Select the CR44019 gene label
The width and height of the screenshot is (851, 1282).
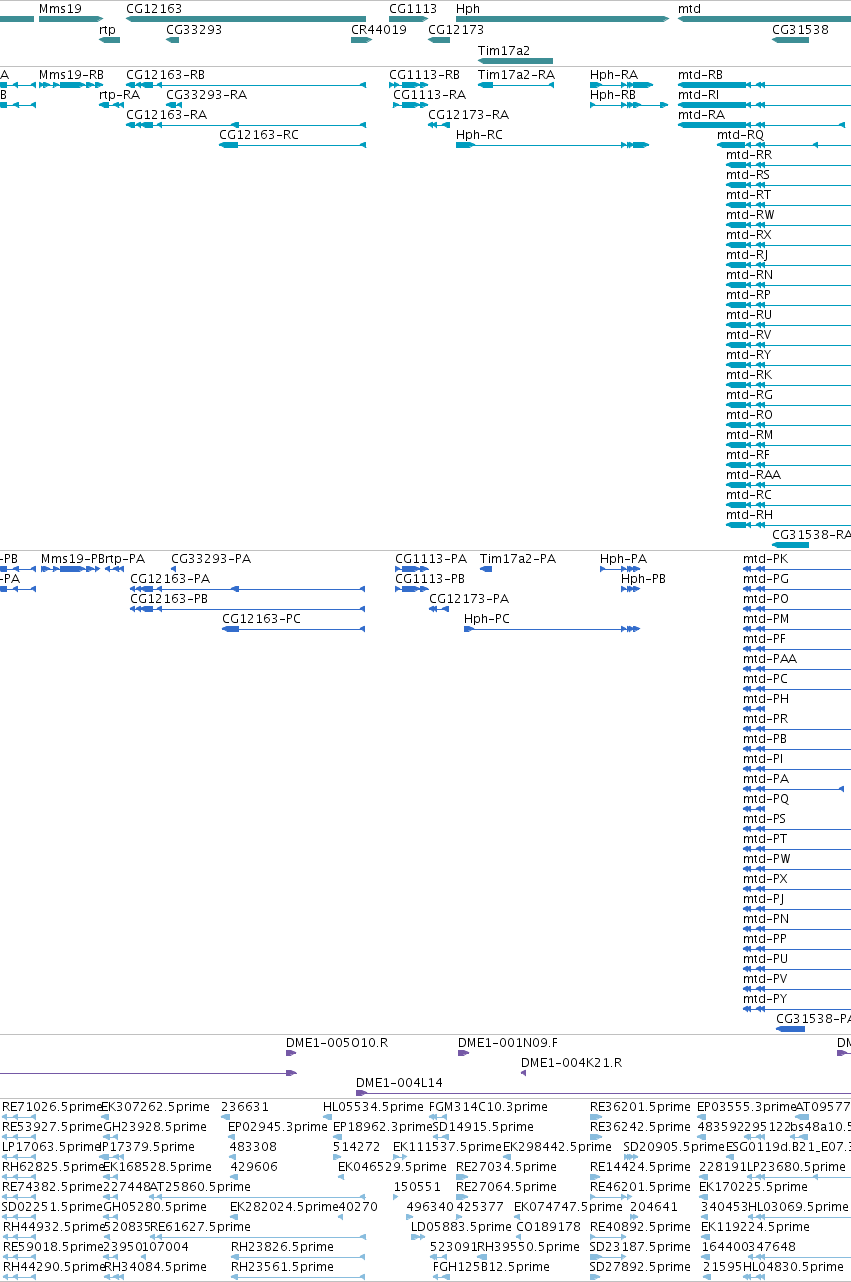coord(379,30)
